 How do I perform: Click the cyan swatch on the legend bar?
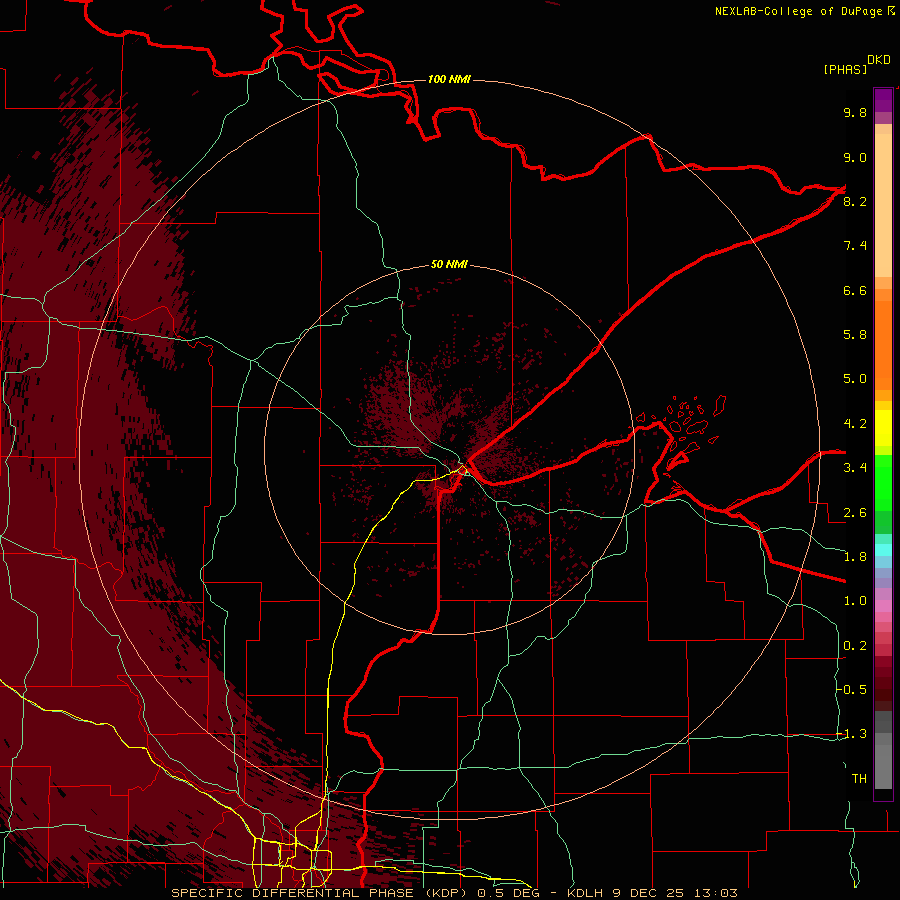click(883, 549)
